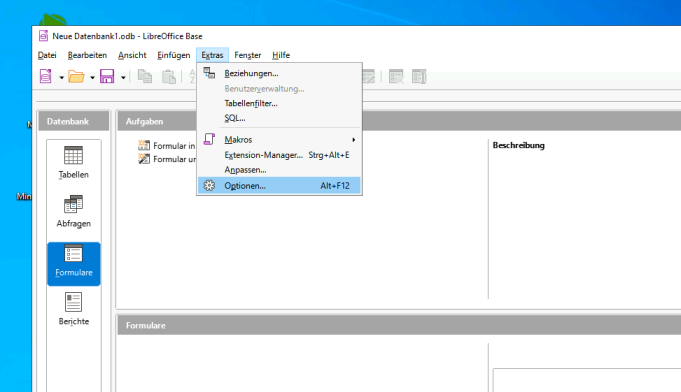Click the Paste clipboard icon
681x392 pixels.
tap(169, 76)
